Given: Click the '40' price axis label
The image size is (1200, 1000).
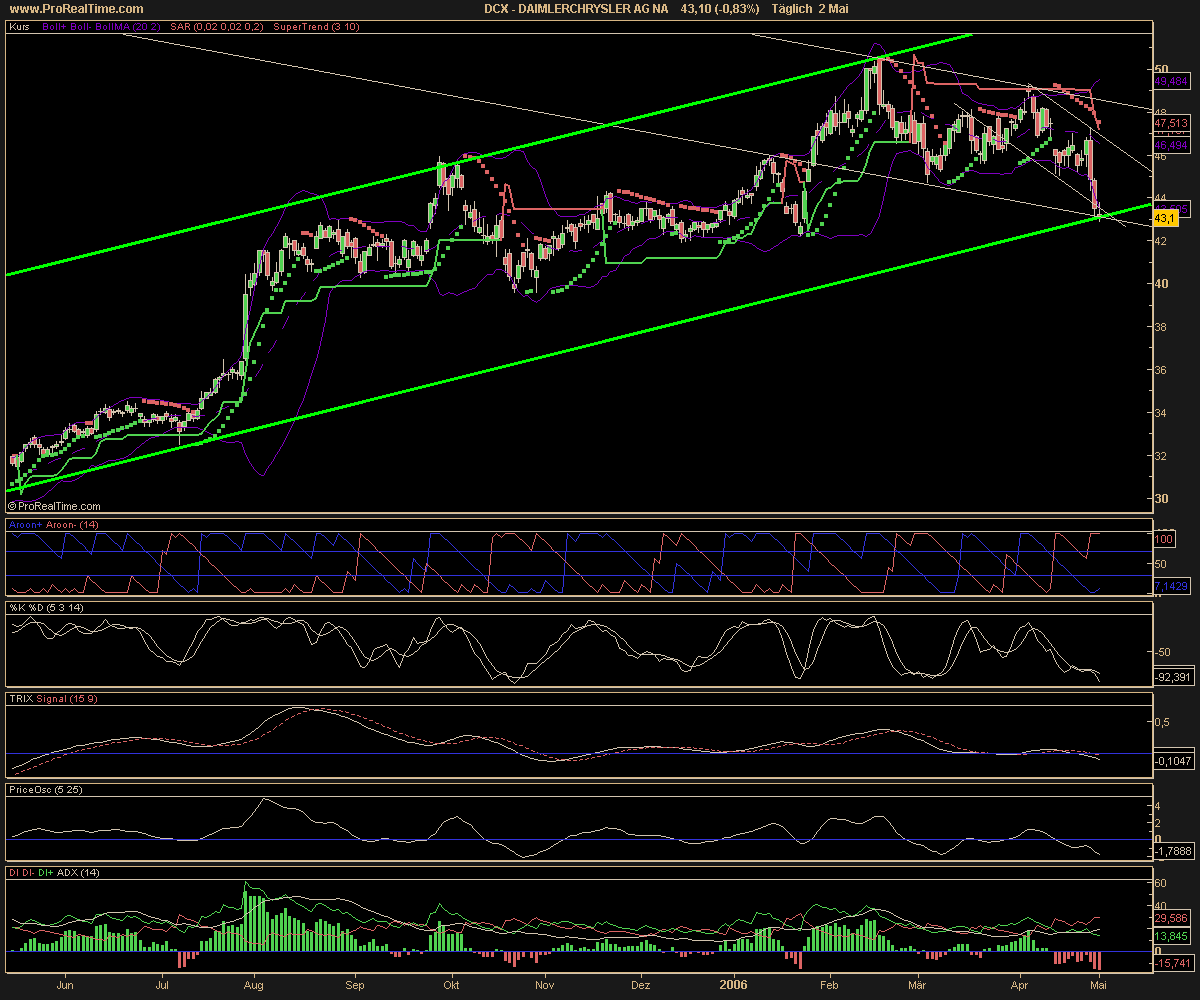Looking at the screenshot, I should tap(1161, 284).
